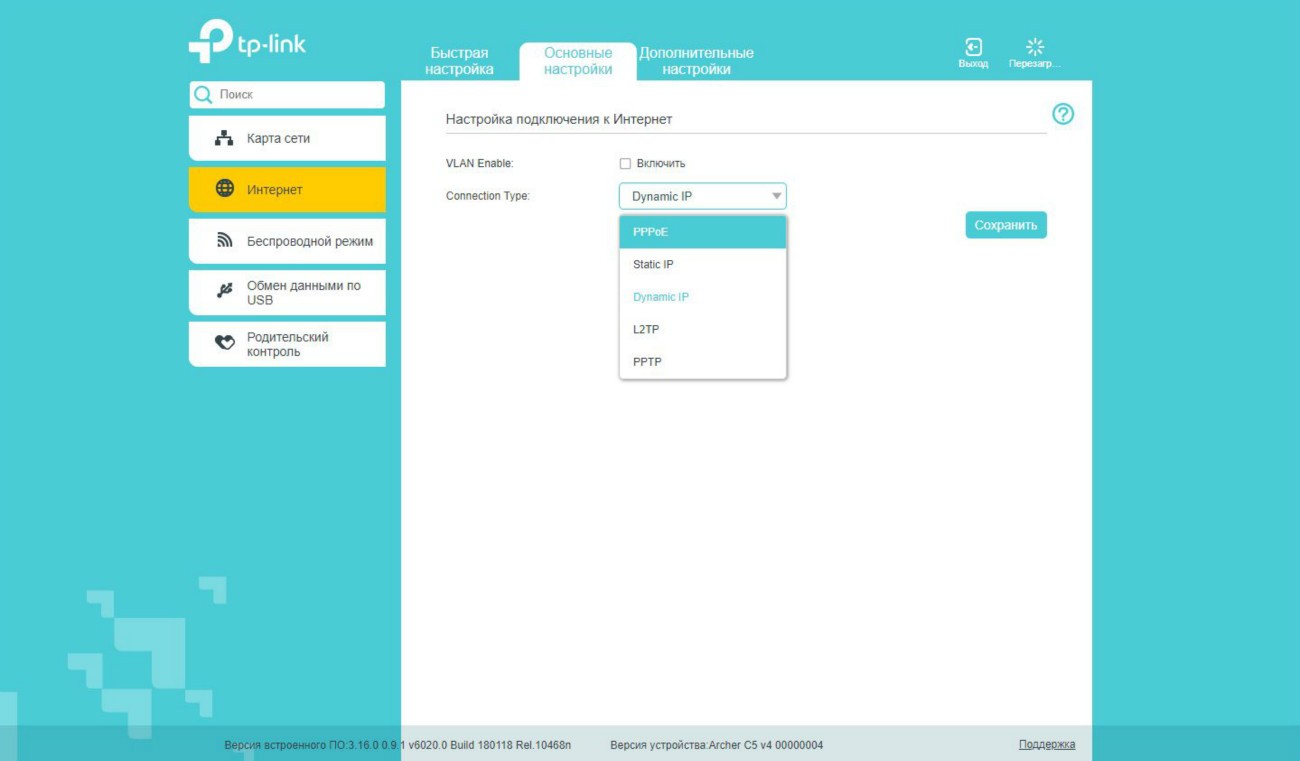Reboot router via Перезагр. icon

click(1035, 48)
